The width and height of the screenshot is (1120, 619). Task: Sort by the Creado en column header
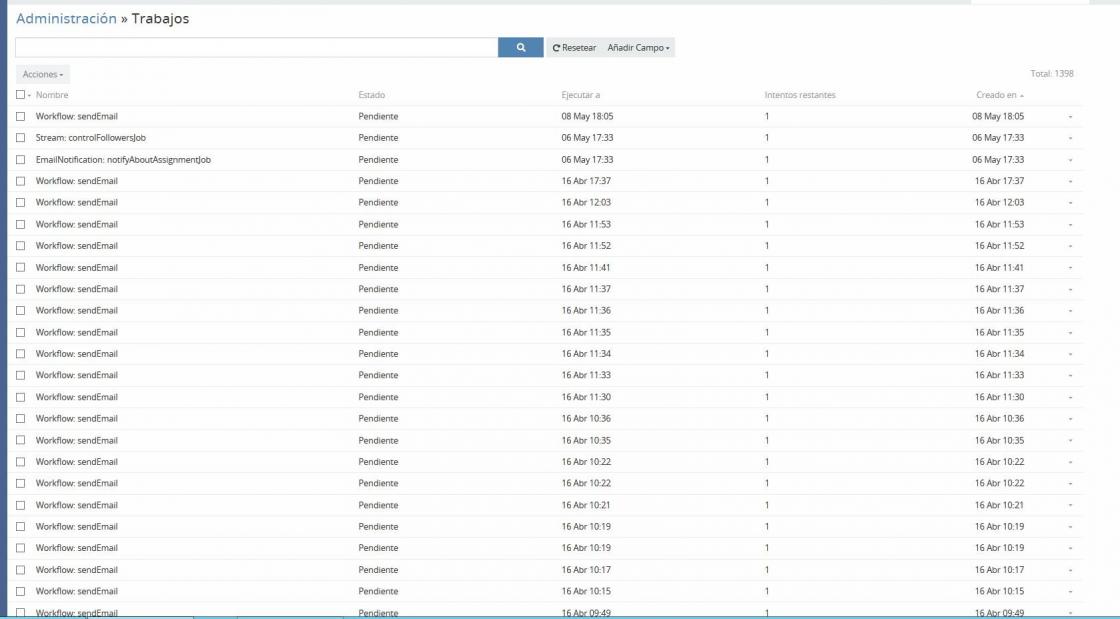(996, 95)
